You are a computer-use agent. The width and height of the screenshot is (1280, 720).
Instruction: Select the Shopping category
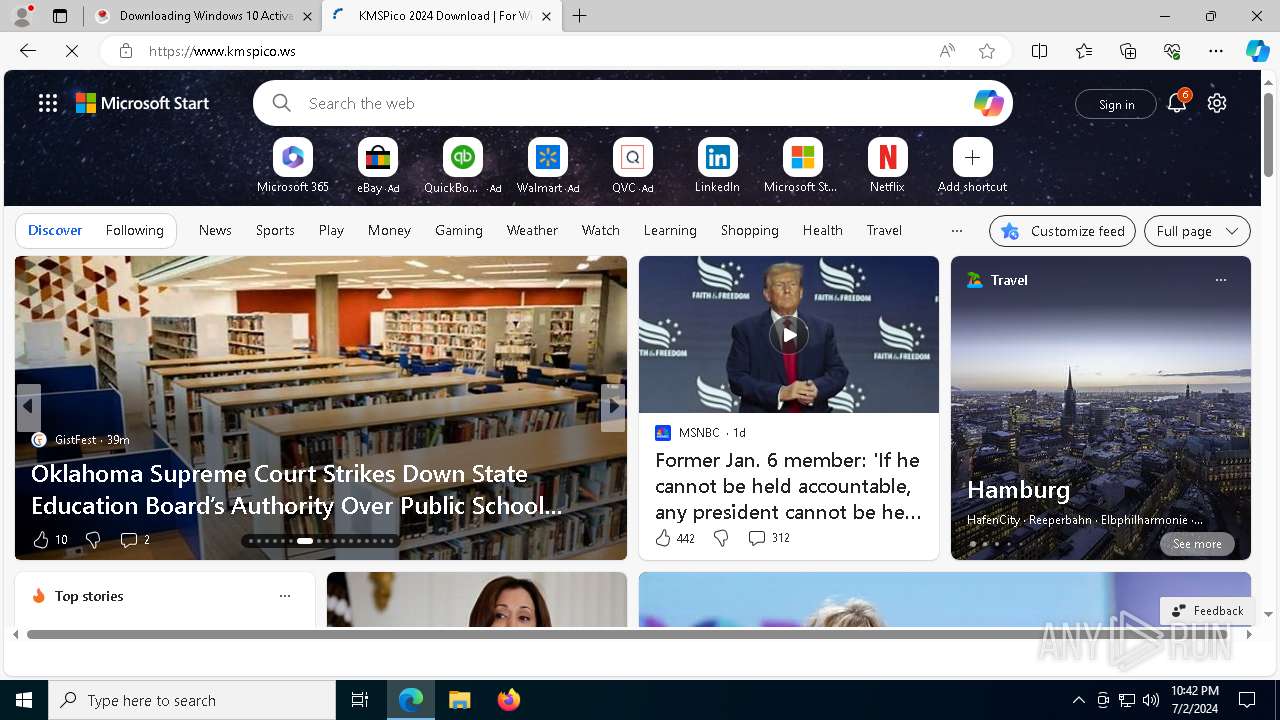click(x=749, y=230)
